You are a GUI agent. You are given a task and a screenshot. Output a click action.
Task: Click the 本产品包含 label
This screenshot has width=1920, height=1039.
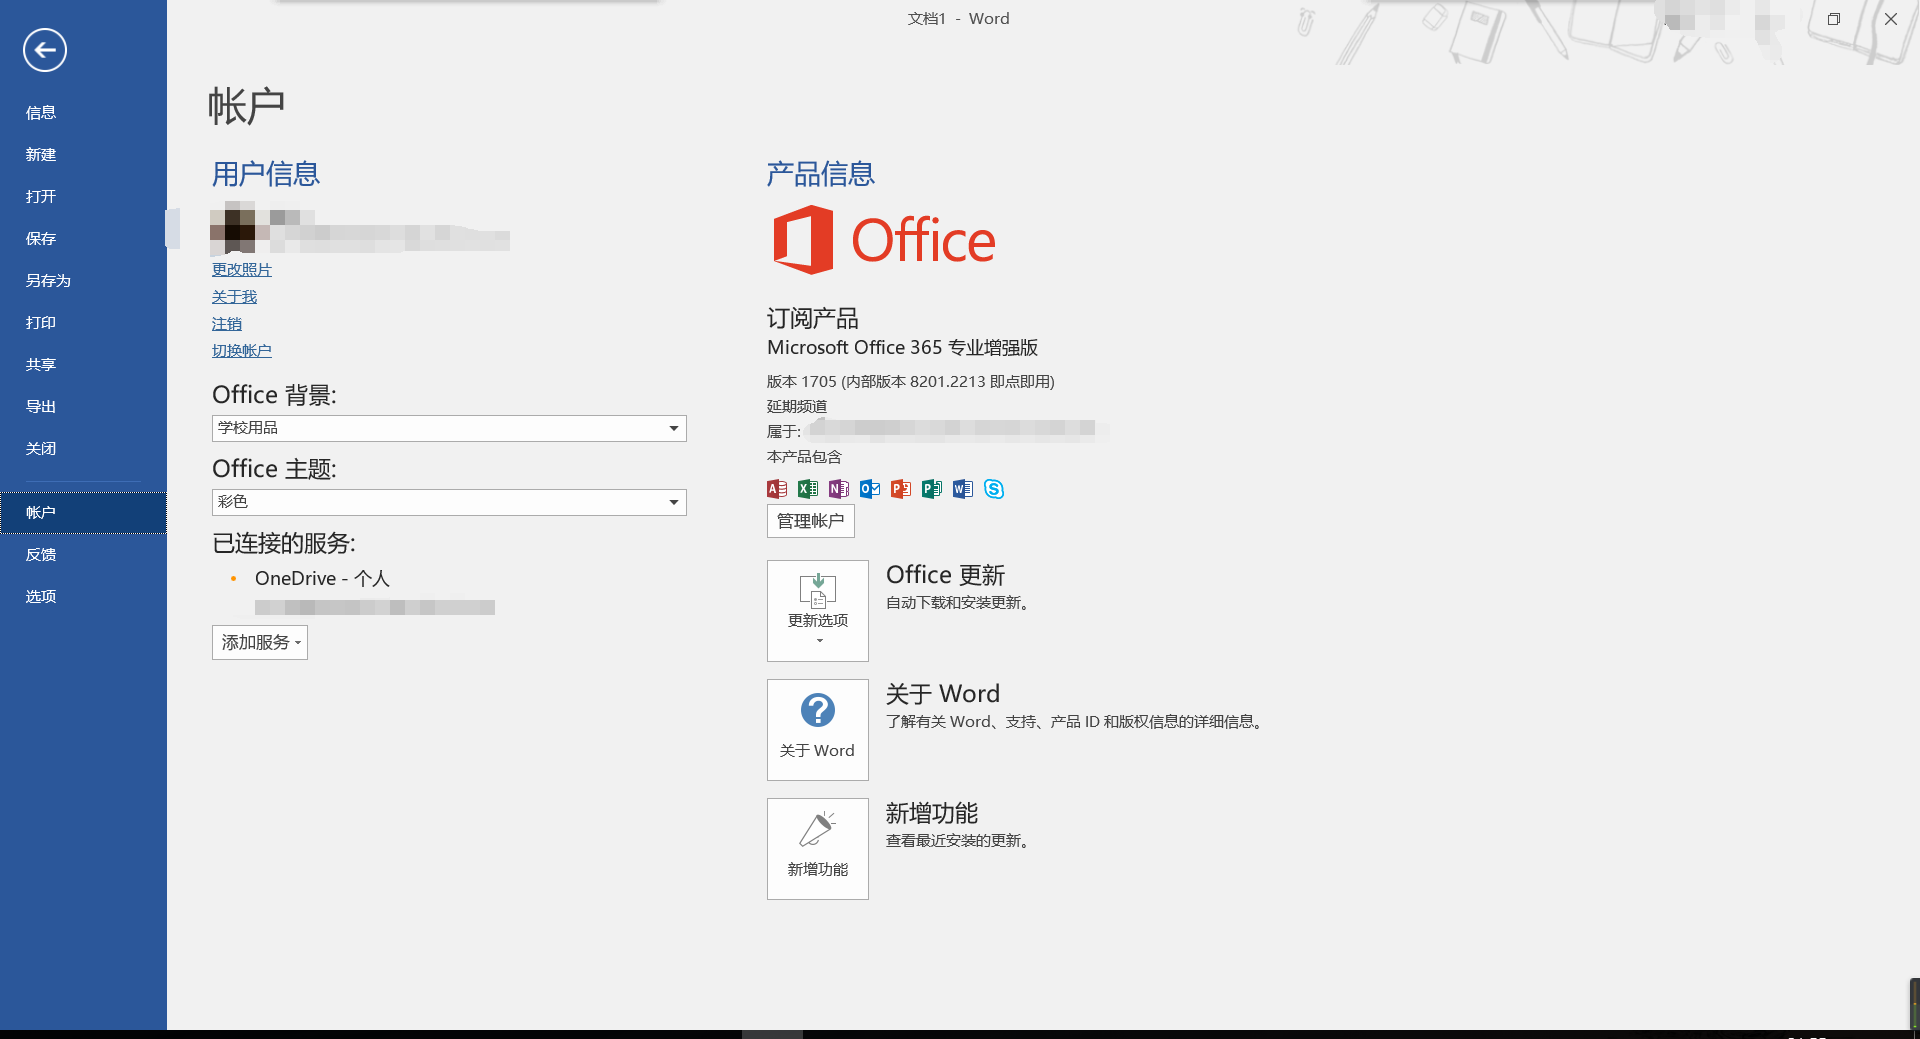click(x=805, y=457)
